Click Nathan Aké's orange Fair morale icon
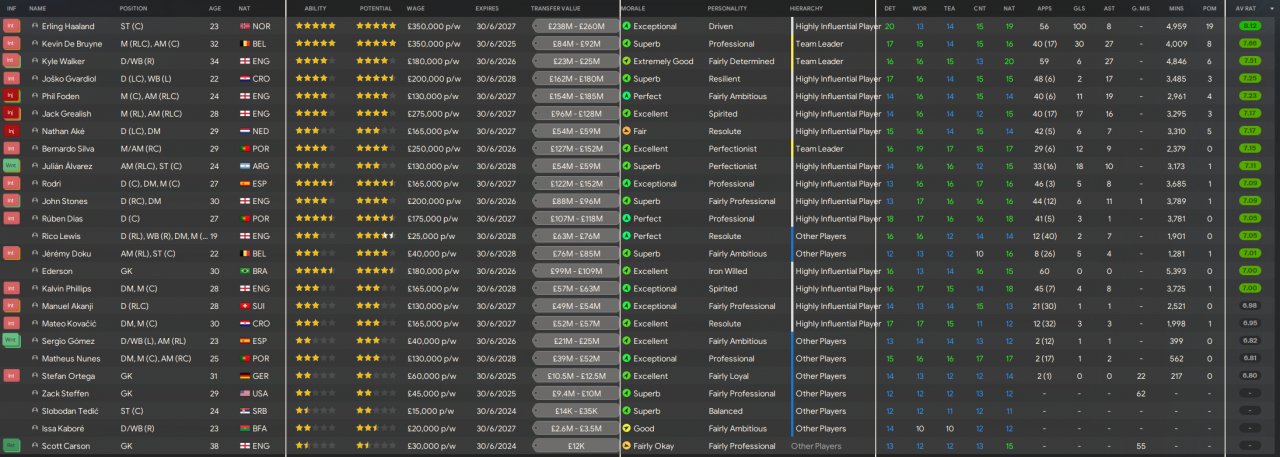Viewport: 1280px width, 457px height. click(626, 131)
